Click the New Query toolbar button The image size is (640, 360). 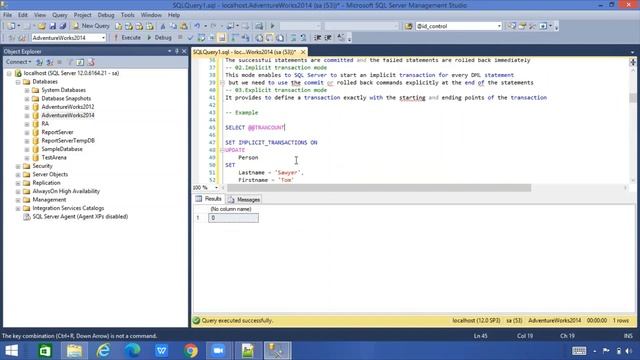click(x=91, y=26)
